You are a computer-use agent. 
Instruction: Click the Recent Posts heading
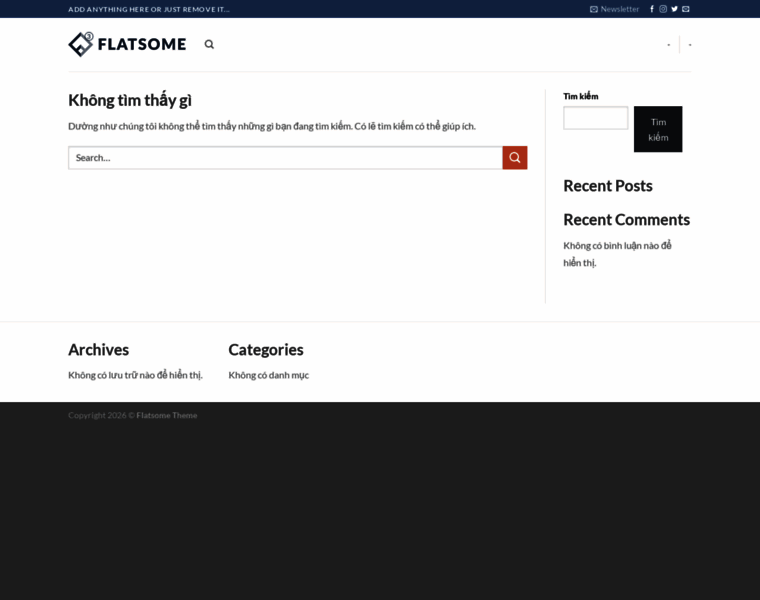click(x=607, y=186)
